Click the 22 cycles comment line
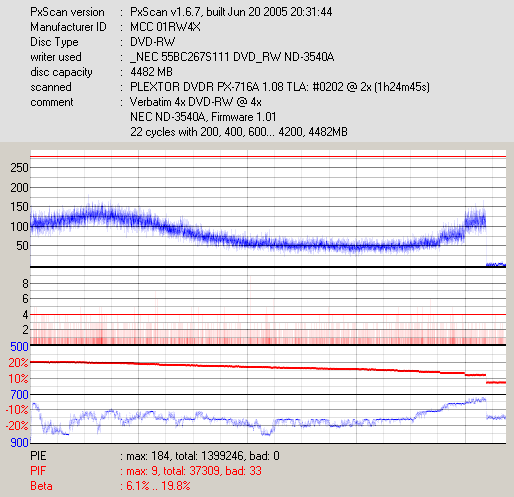This screenshot has height=497, width=514. click(239, 132)
